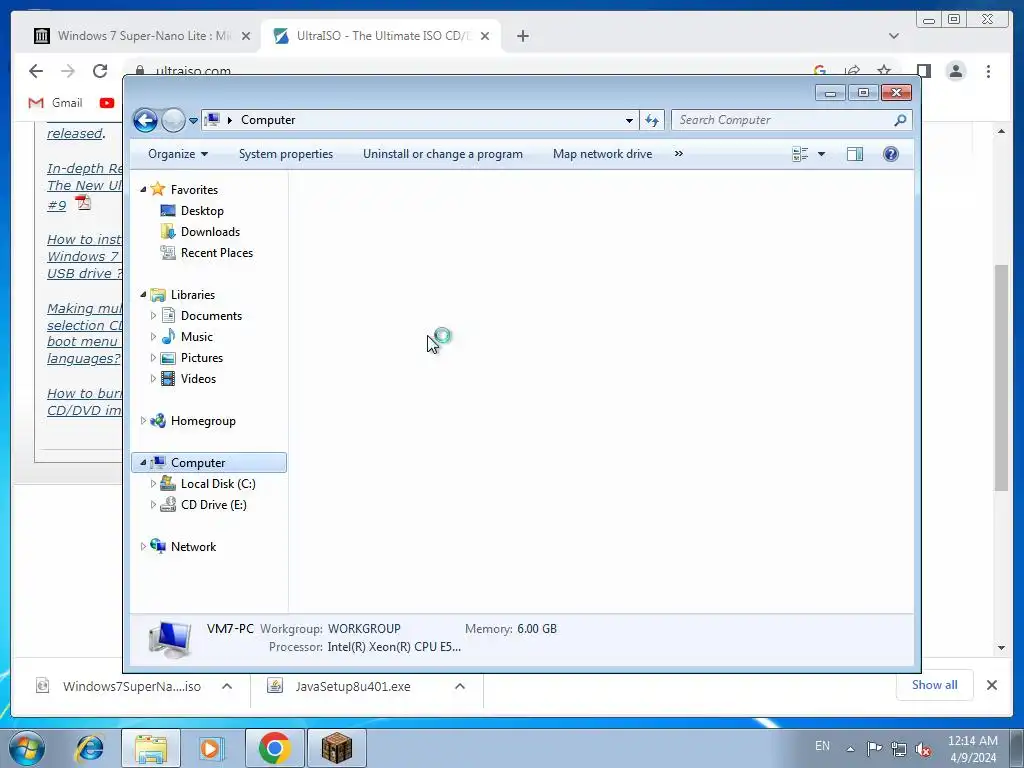Image resolution: width=1024 pixels, height=768 pixels.
Task: Click Minecraft block taskbar icon
Action: tap(337, 748)
